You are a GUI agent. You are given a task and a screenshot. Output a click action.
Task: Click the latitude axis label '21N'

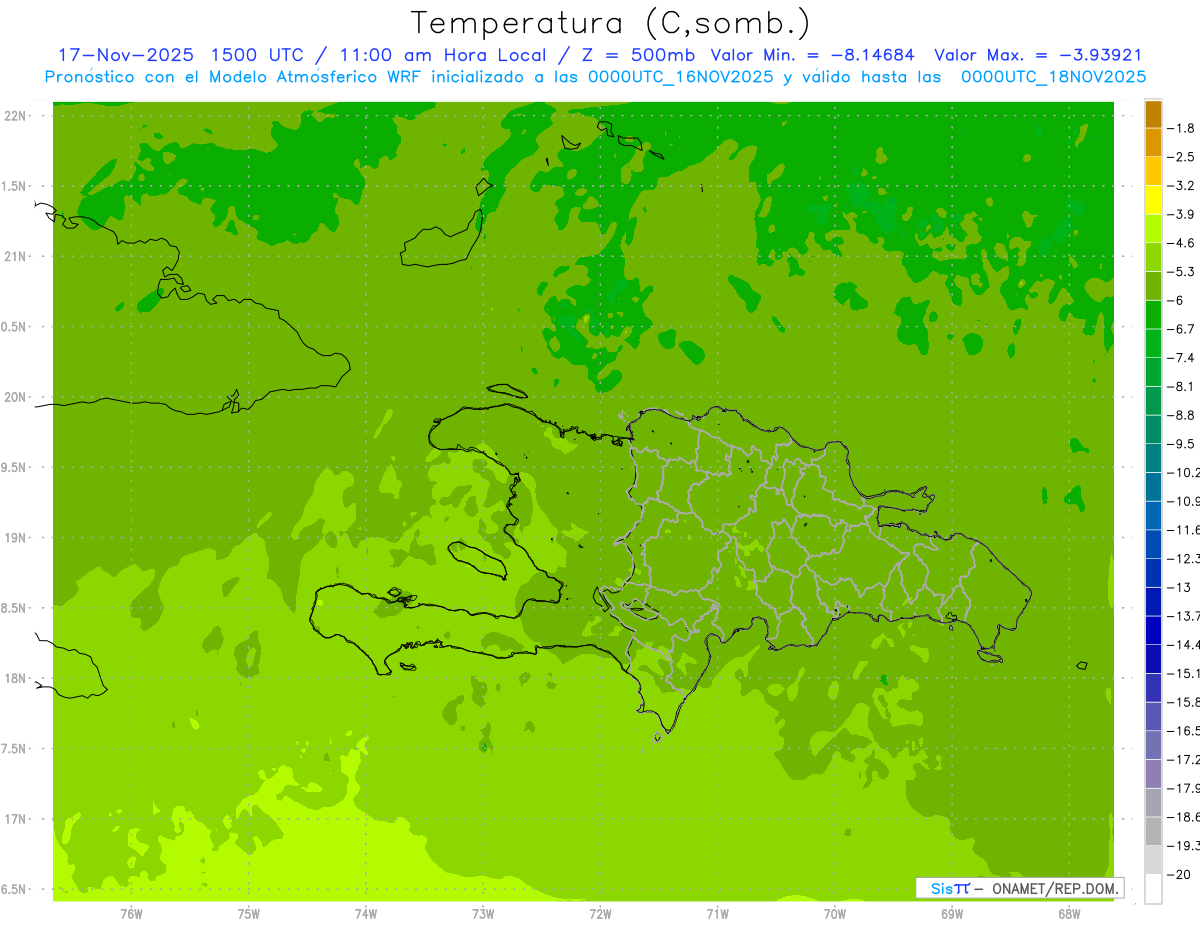(x=14, y=256)
